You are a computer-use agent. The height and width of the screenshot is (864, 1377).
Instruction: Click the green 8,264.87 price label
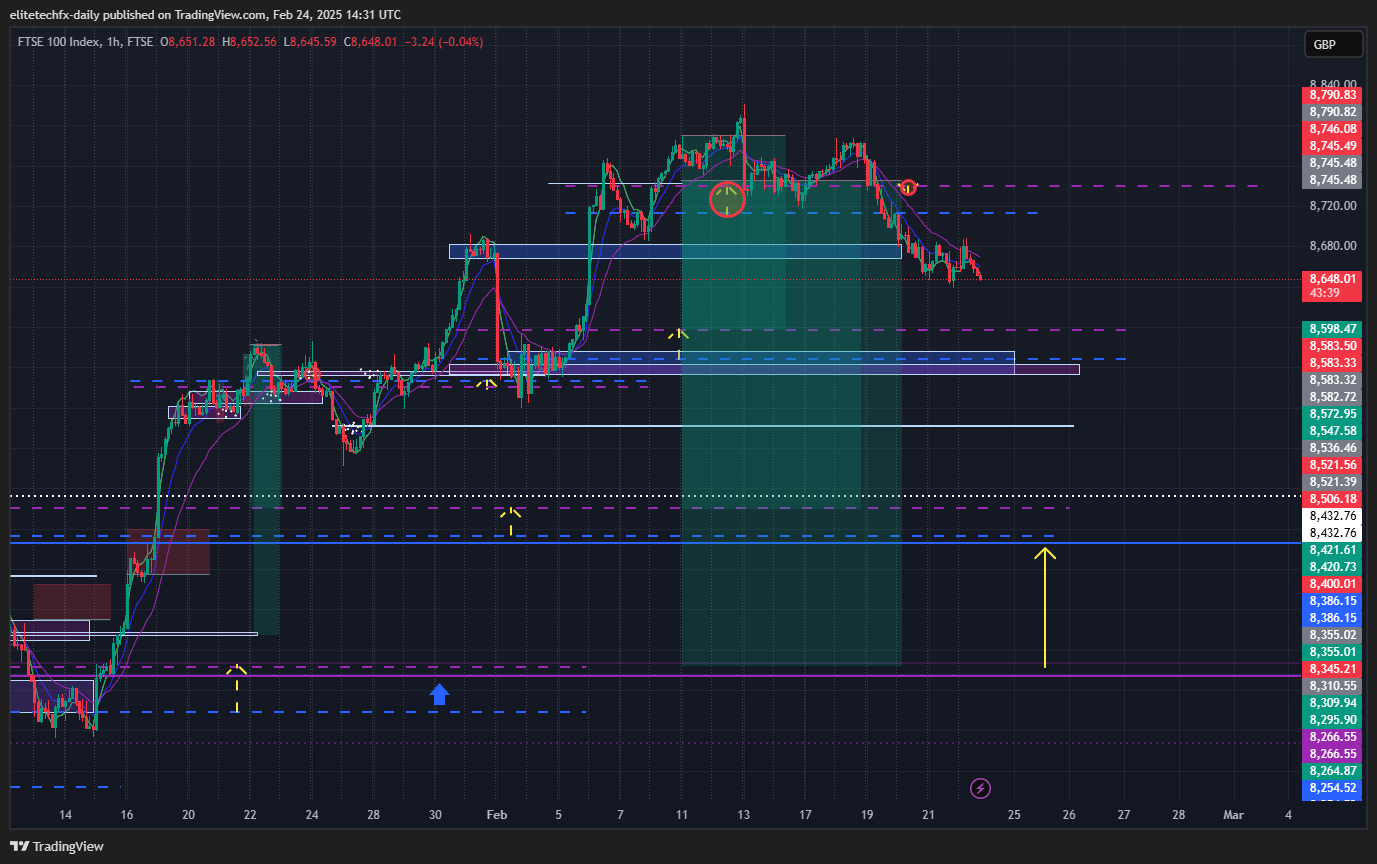pos(1332,771)
